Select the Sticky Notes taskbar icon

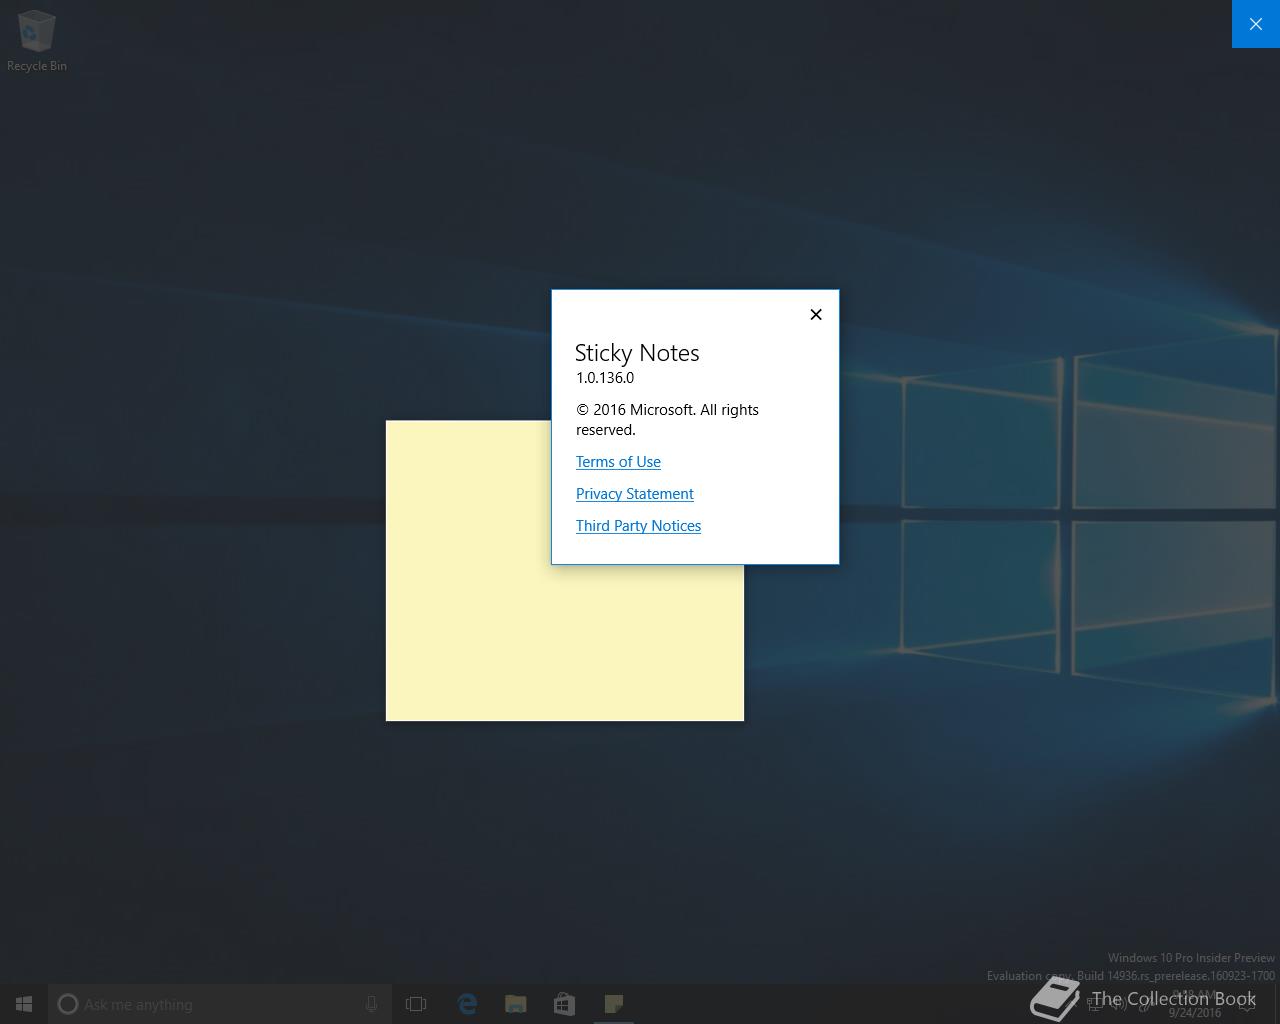point(614,1004)
